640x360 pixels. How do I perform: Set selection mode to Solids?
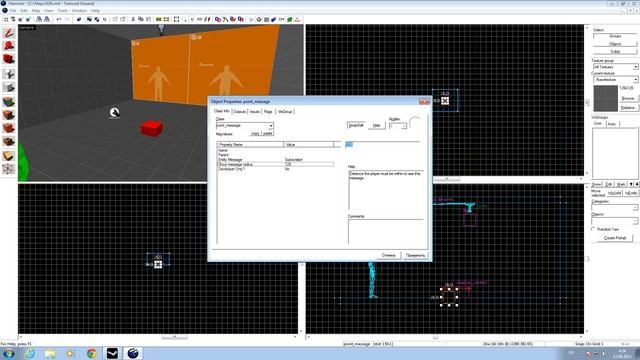click(x=615, y=51)
